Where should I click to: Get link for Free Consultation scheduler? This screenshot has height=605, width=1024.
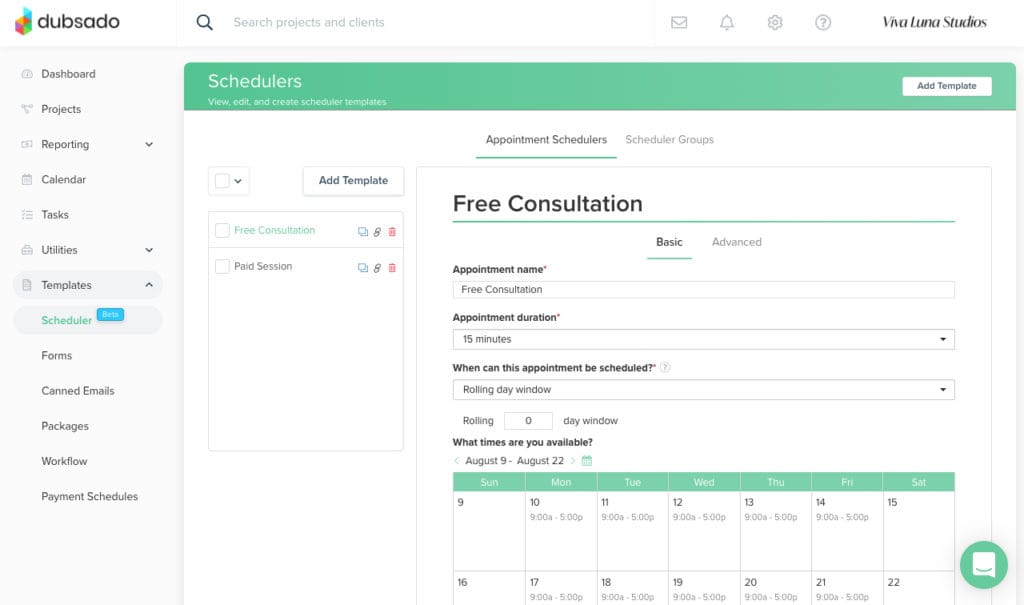pyautogui.click(x=377, y=231)
